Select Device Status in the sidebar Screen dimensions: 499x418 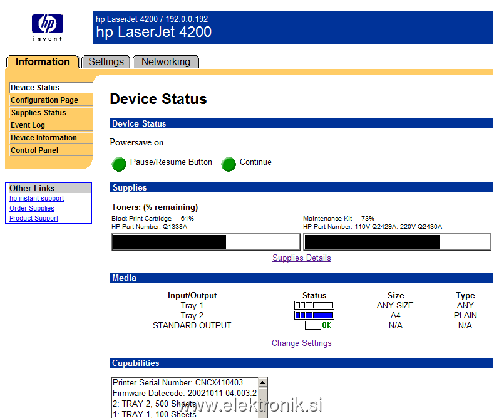click(x=51, y=88)
